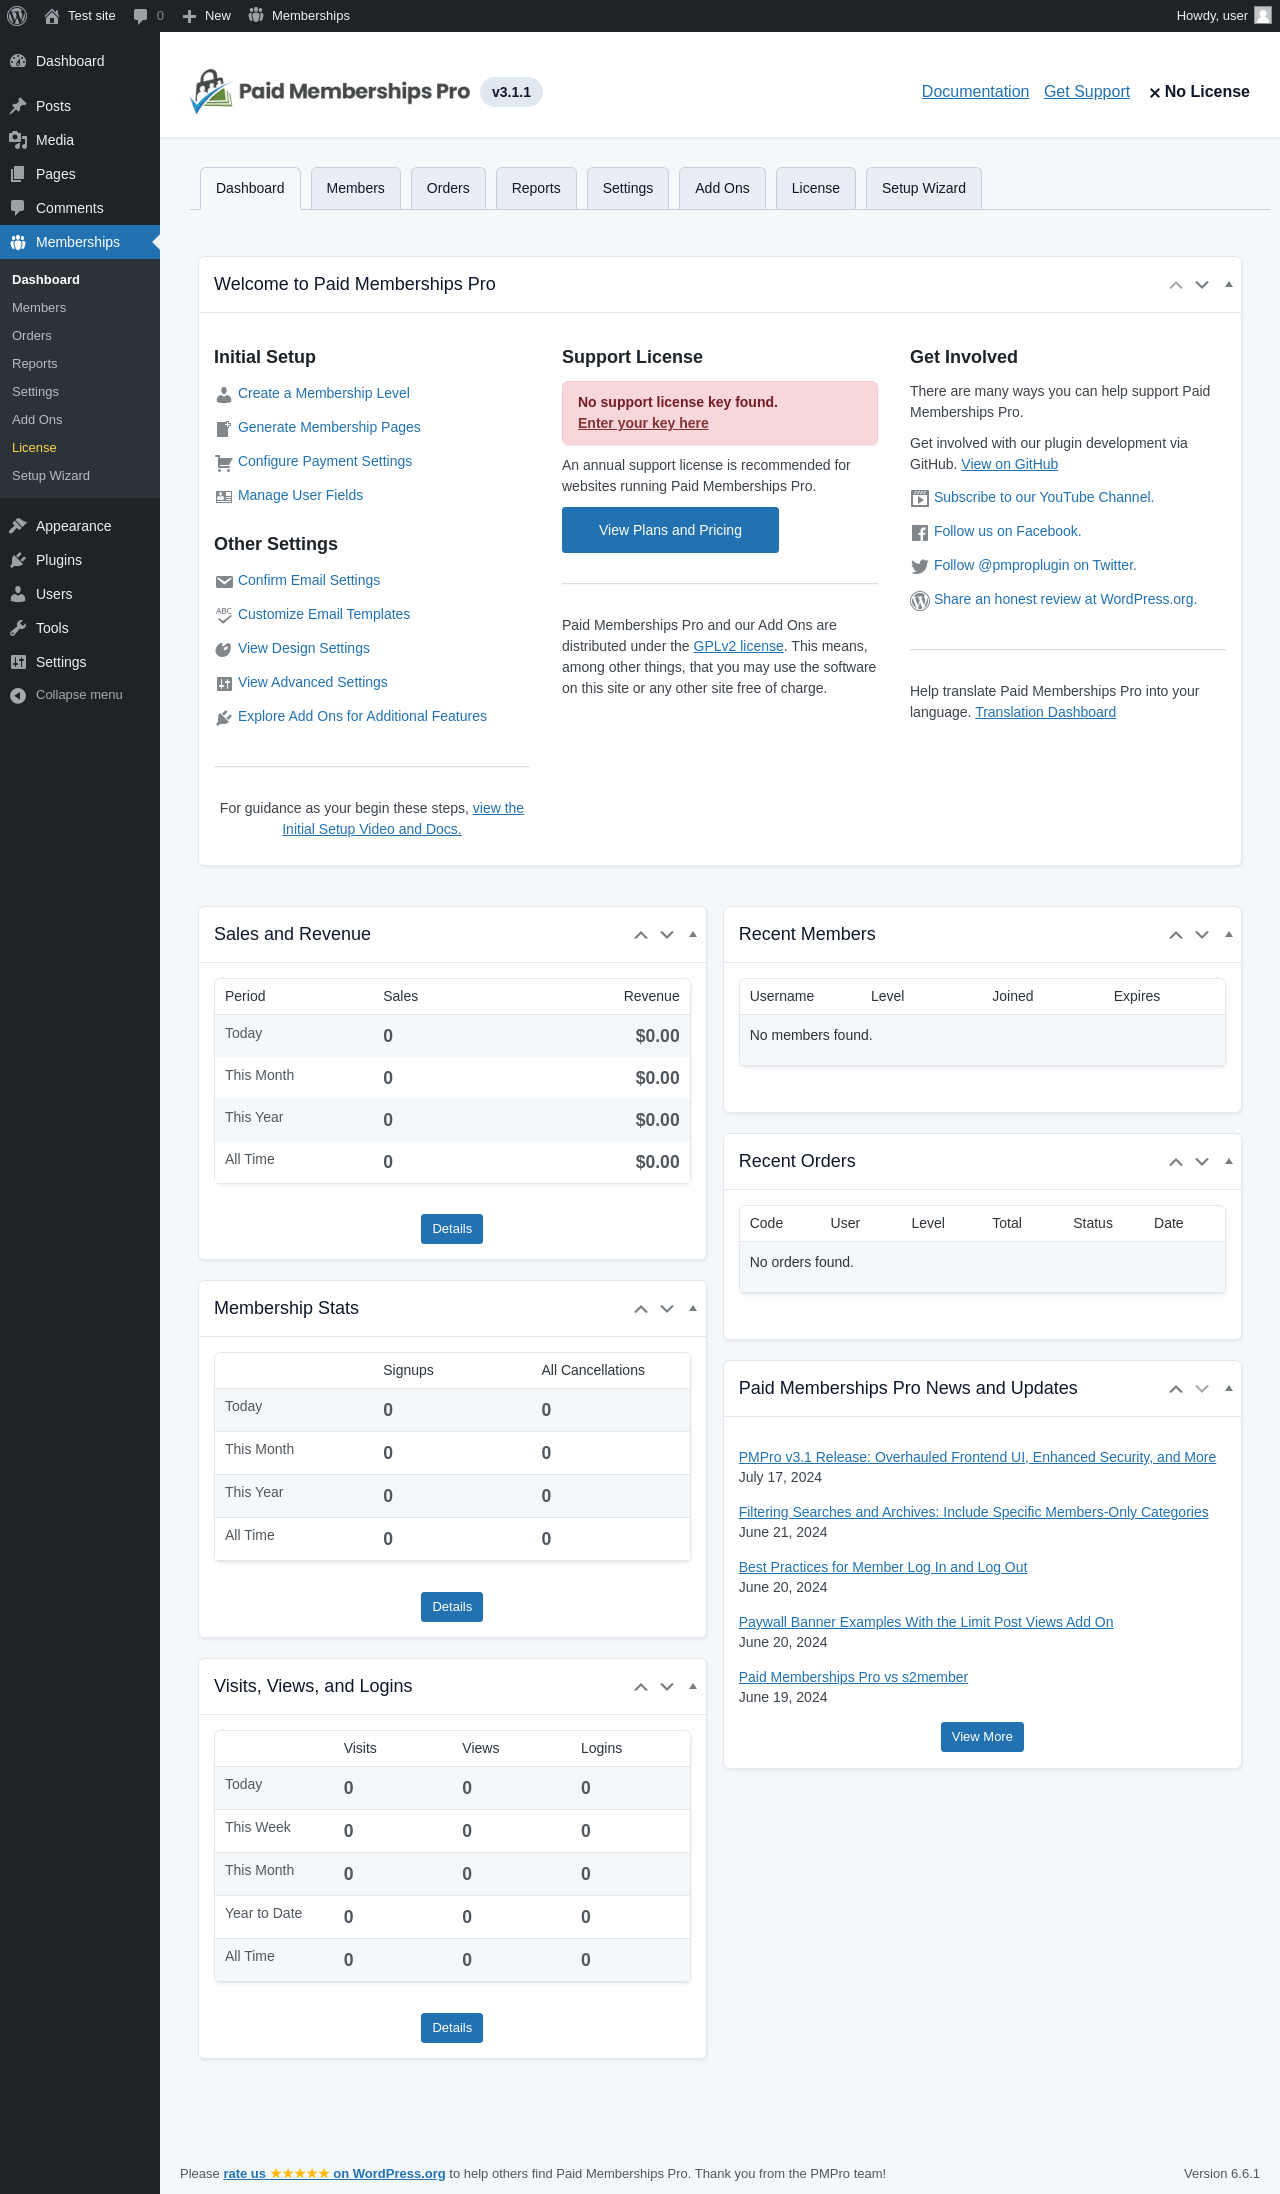Move the Recent Members panel up
Image resolution: width=1280 pixels, height=2194 pixels.
(1176, 935)
